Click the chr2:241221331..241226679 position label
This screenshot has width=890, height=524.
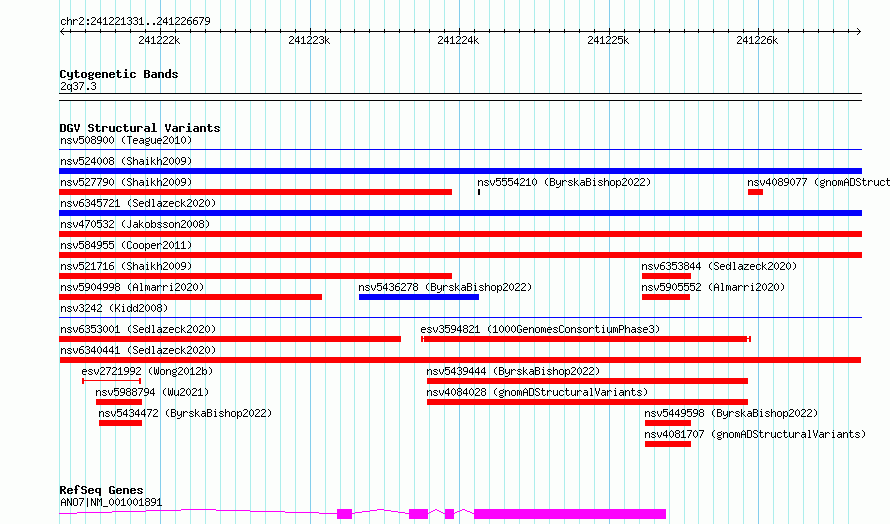pos(135,21)
